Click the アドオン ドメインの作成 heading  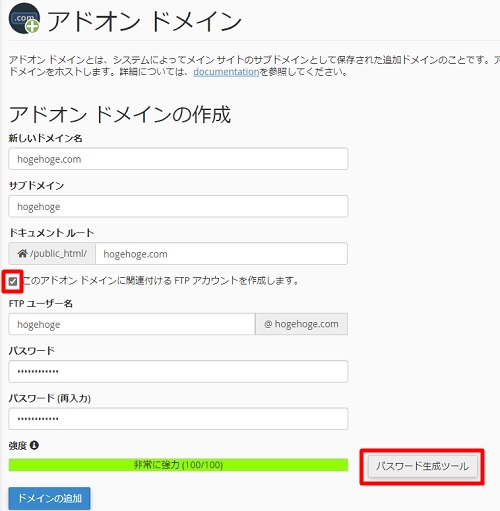pyautogui.click(x=120, y=114)
